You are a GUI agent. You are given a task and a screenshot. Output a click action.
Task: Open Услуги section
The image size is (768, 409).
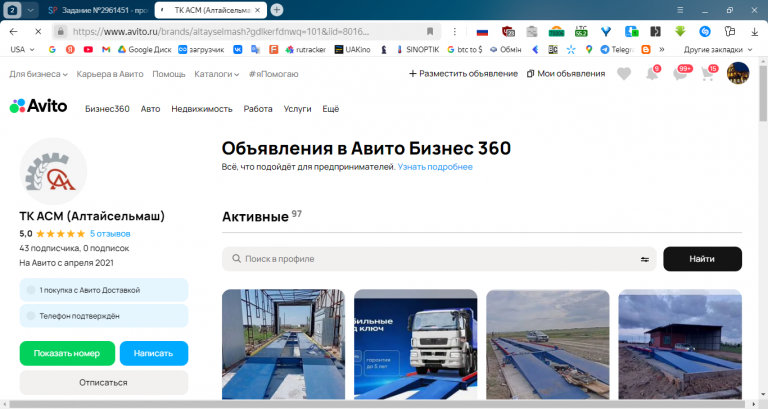click(x=297, y=109)
